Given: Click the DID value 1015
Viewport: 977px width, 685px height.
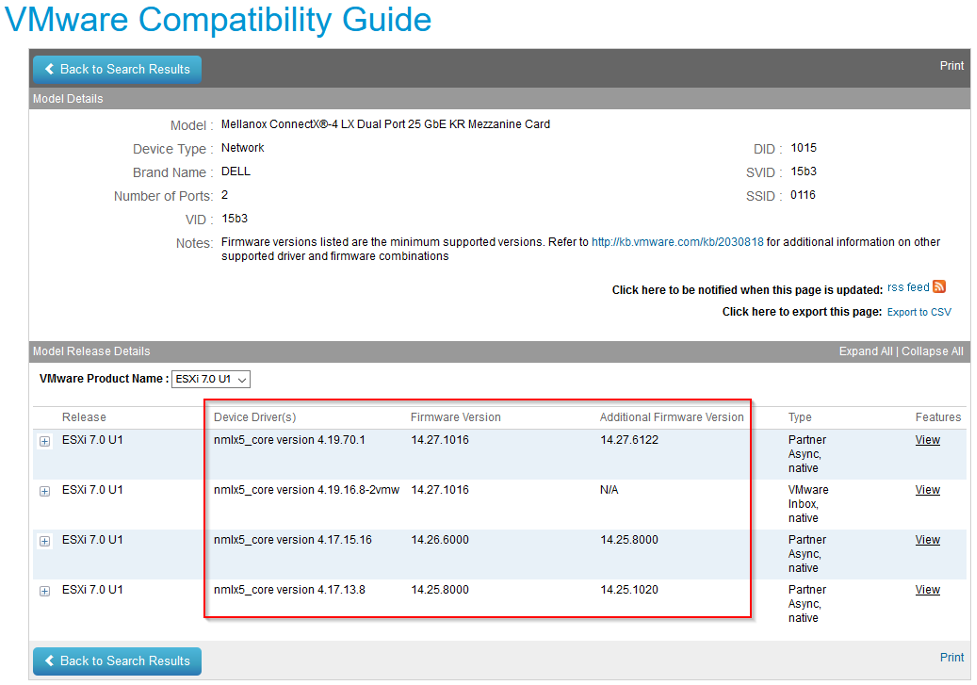Looking at the screenshot, I should tap(803, 148).
